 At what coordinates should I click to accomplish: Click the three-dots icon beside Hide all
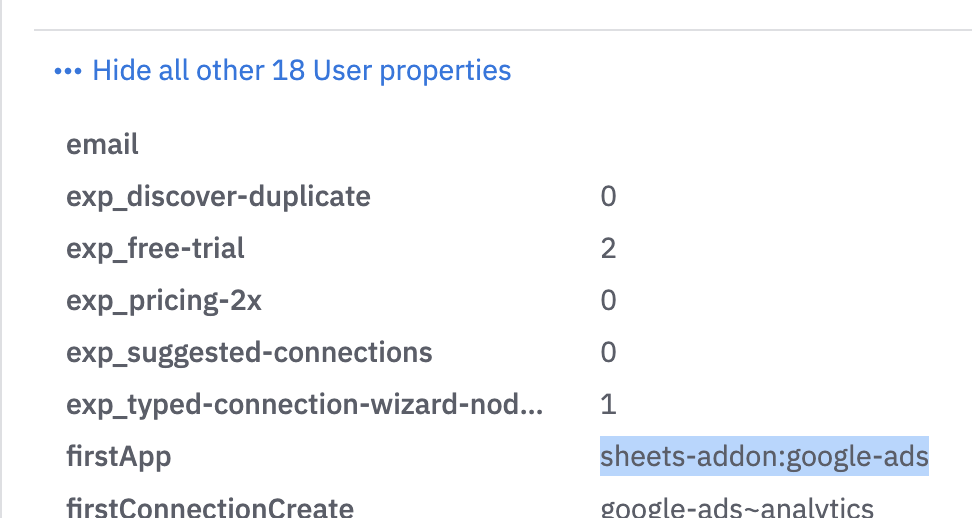[x=68, y=71]
